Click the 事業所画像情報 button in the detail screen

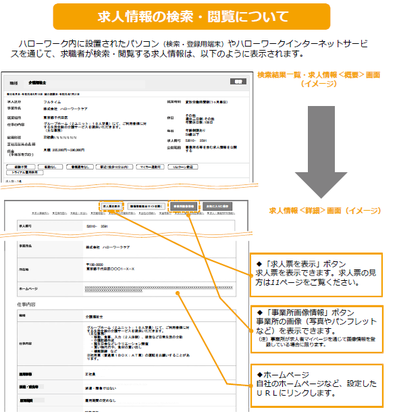[184, 206]
